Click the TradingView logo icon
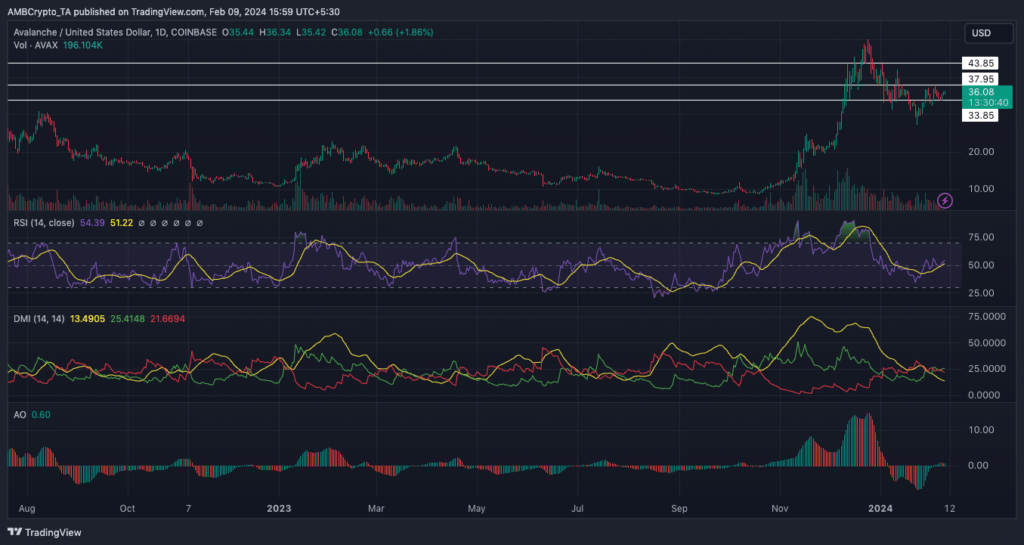This screenshot has width=1024, height=545. 17,532
